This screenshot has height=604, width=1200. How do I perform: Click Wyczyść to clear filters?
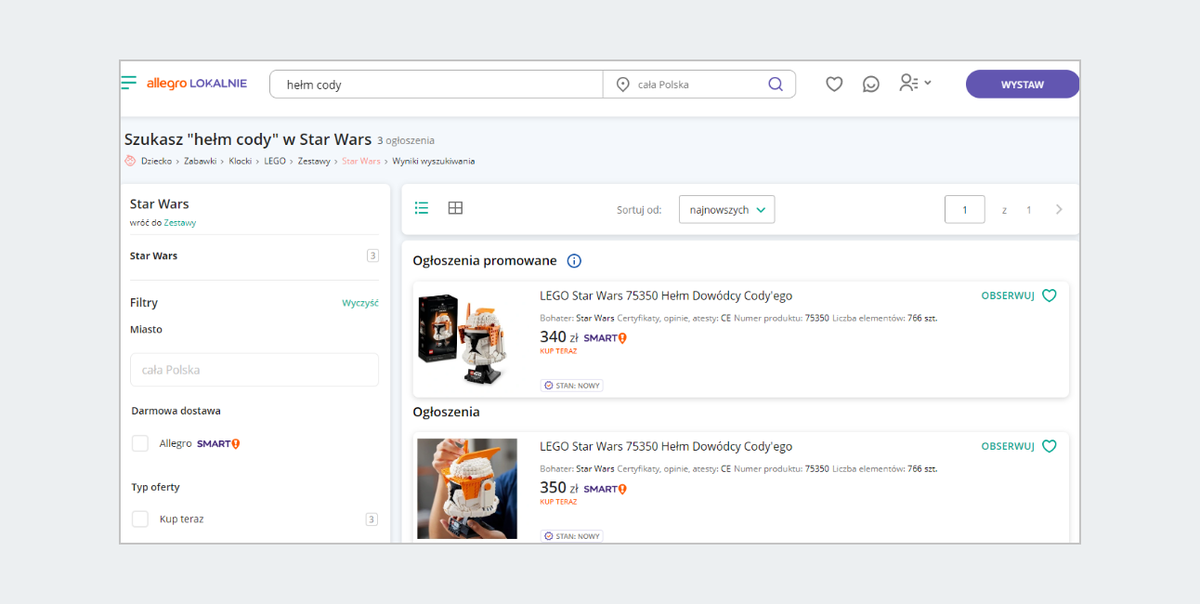[360, 303]
